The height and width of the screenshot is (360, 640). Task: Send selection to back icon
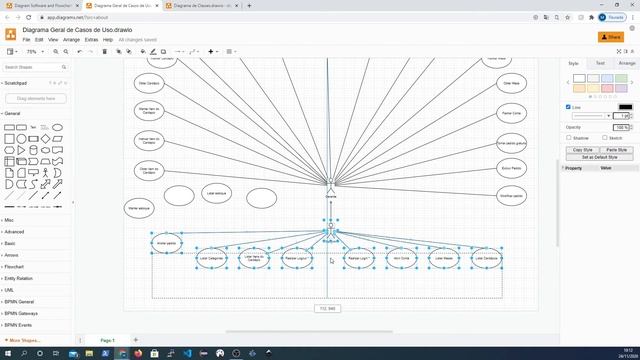tap(129, 52)
